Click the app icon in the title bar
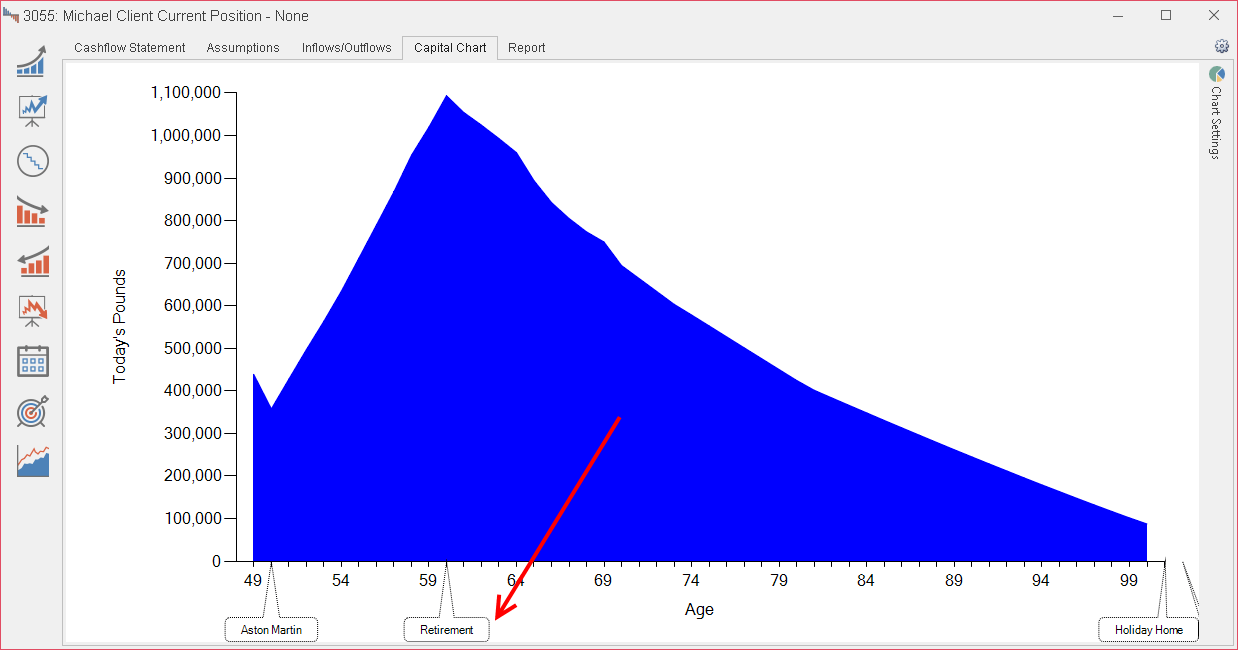Image resolution: width=1238 pixels, height=650 pixels. pos(11,15)
